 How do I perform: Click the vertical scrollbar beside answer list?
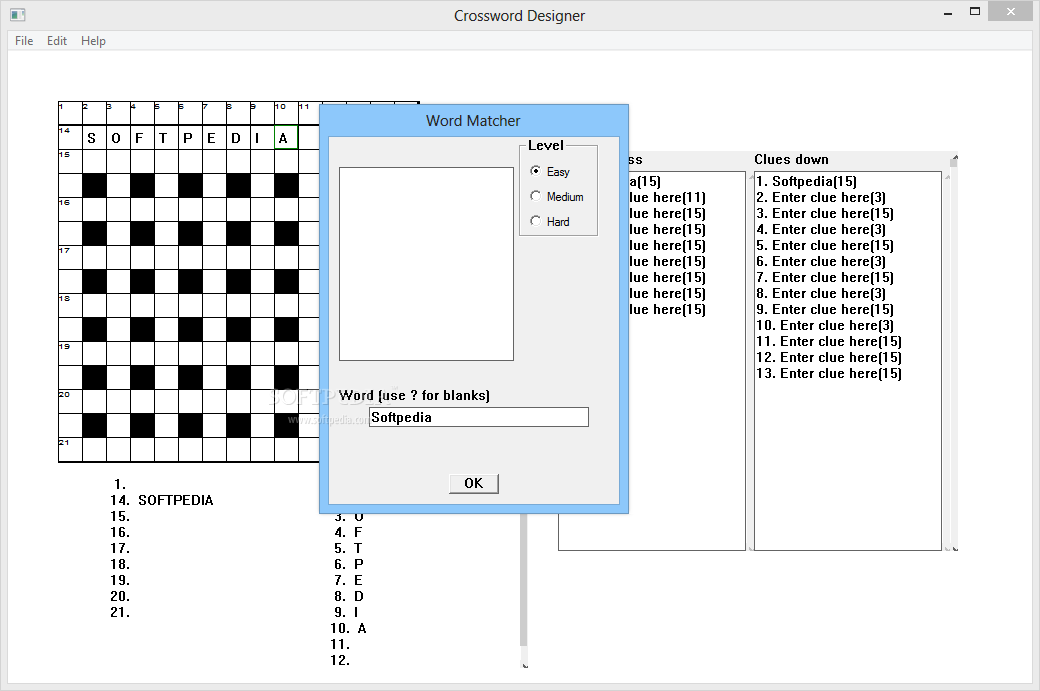[524, 589]
